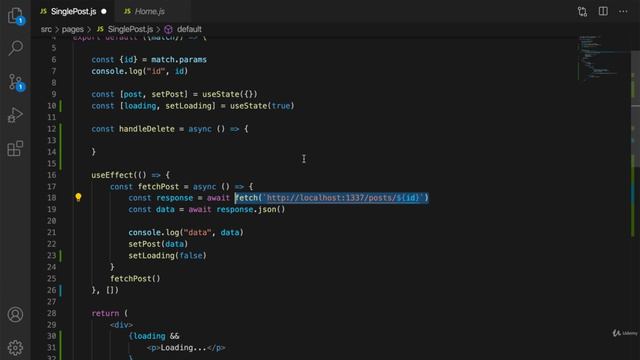640x360 pixels.
Task: Click the minimap code overview
Action: [602, 58]
